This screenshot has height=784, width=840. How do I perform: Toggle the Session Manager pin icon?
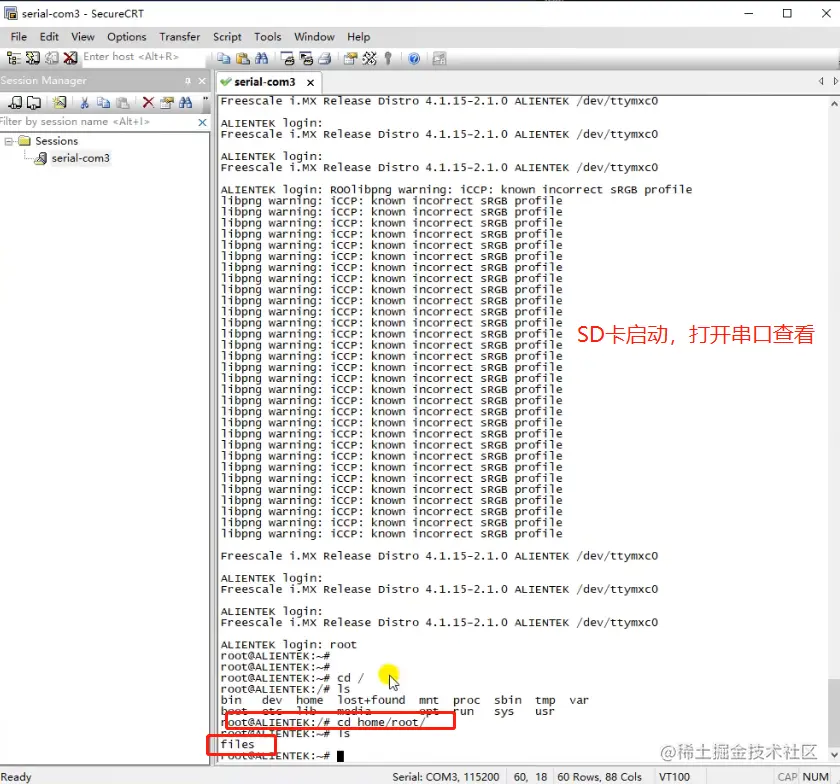[188, 81]
